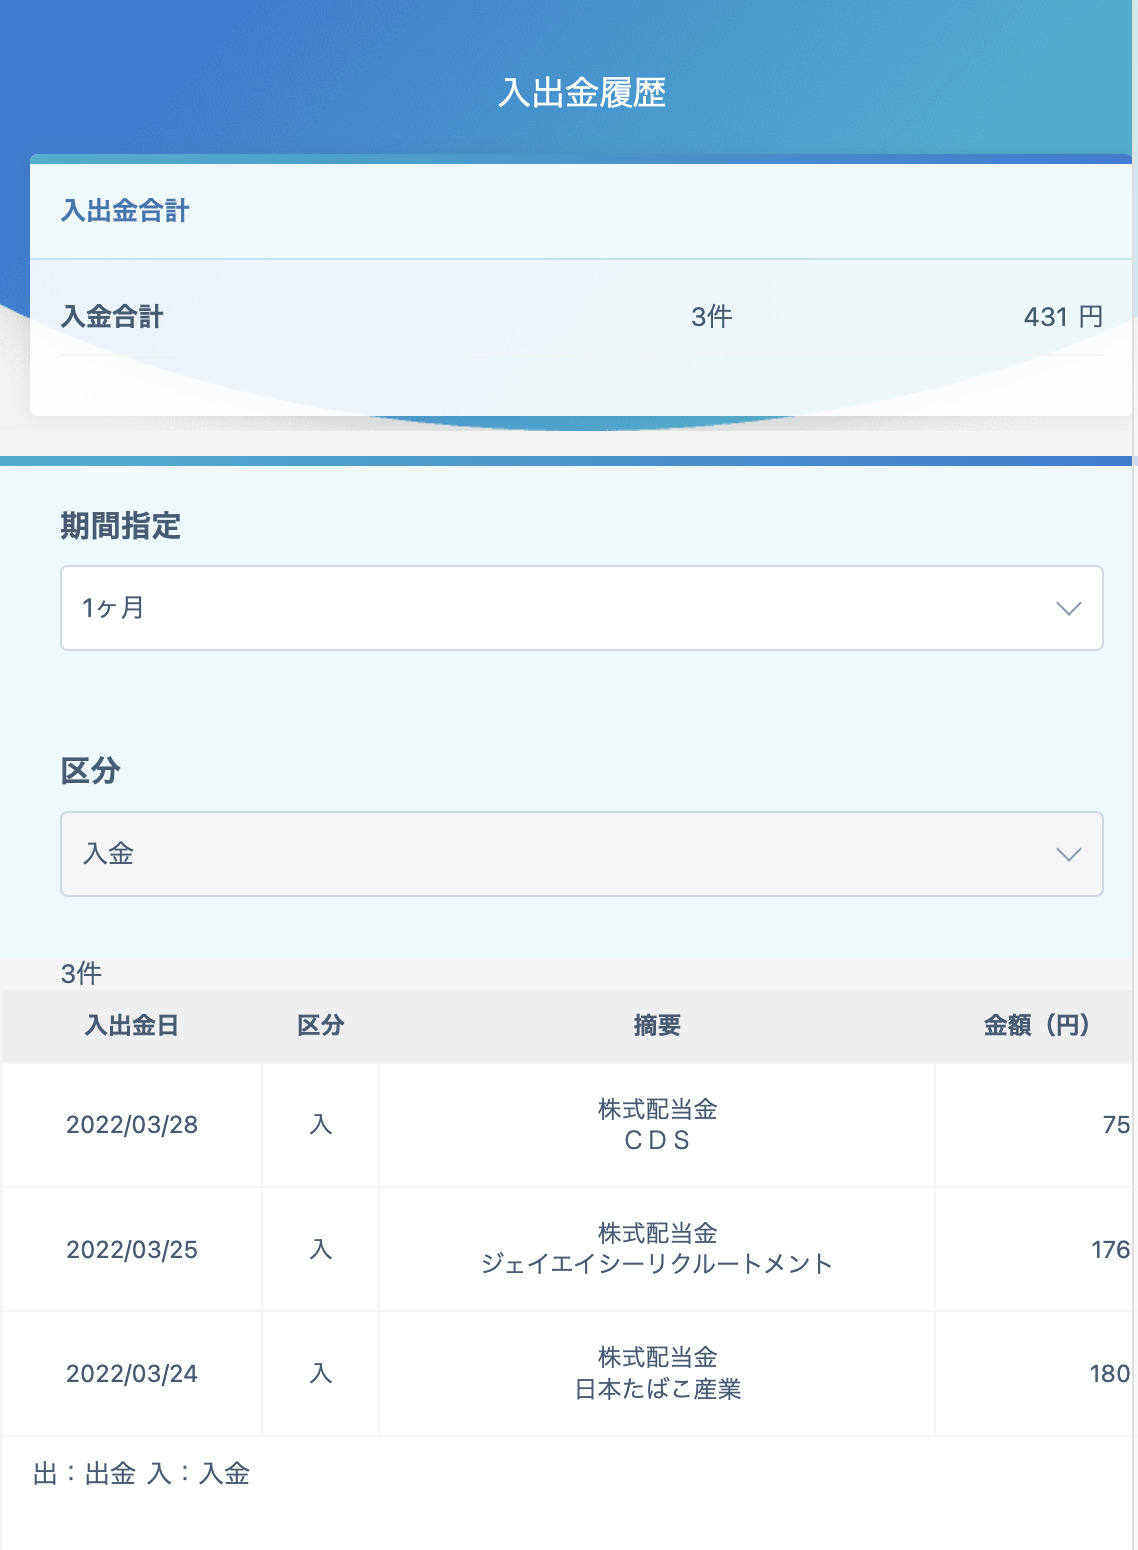Screen dimensions: 1138x1550
Task: Click the 180 yen amount cell
Action: point(1035,1374)
